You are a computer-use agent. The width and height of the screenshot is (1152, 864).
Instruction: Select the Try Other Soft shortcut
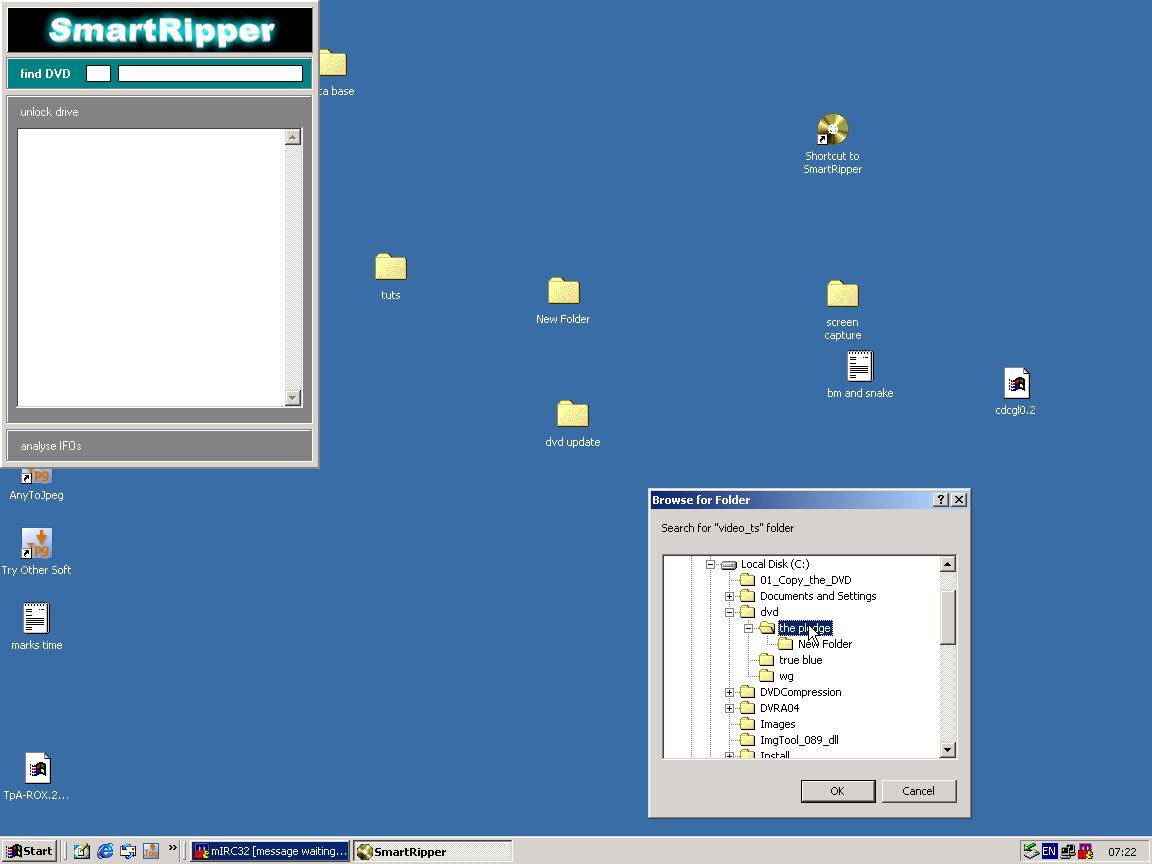[x=36, y=552]
